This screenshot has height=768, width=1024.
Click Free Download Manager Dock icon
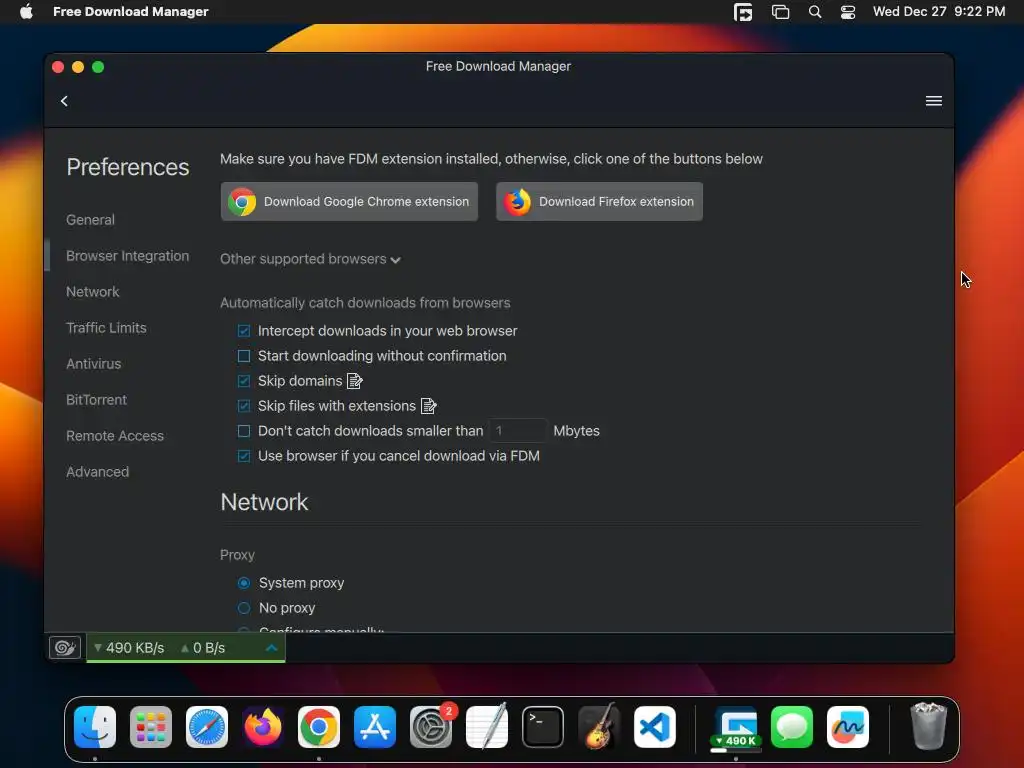pyautogui.click(x=736, y=727)
